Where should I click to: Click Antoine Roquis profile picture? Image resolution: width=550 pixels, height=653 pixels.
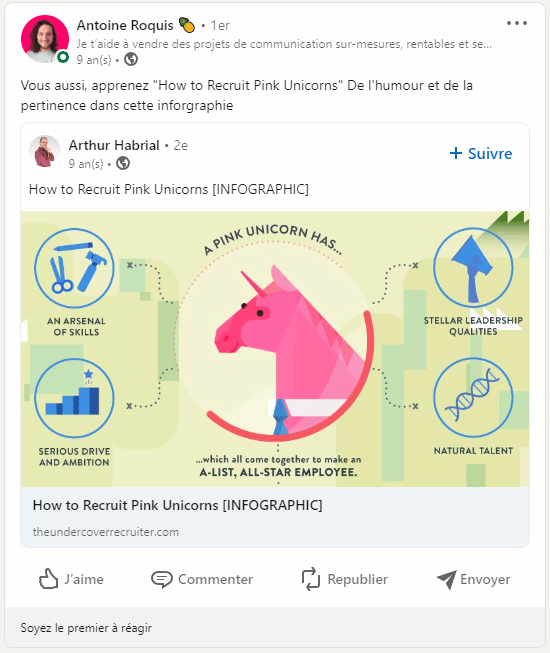(45, 39)
